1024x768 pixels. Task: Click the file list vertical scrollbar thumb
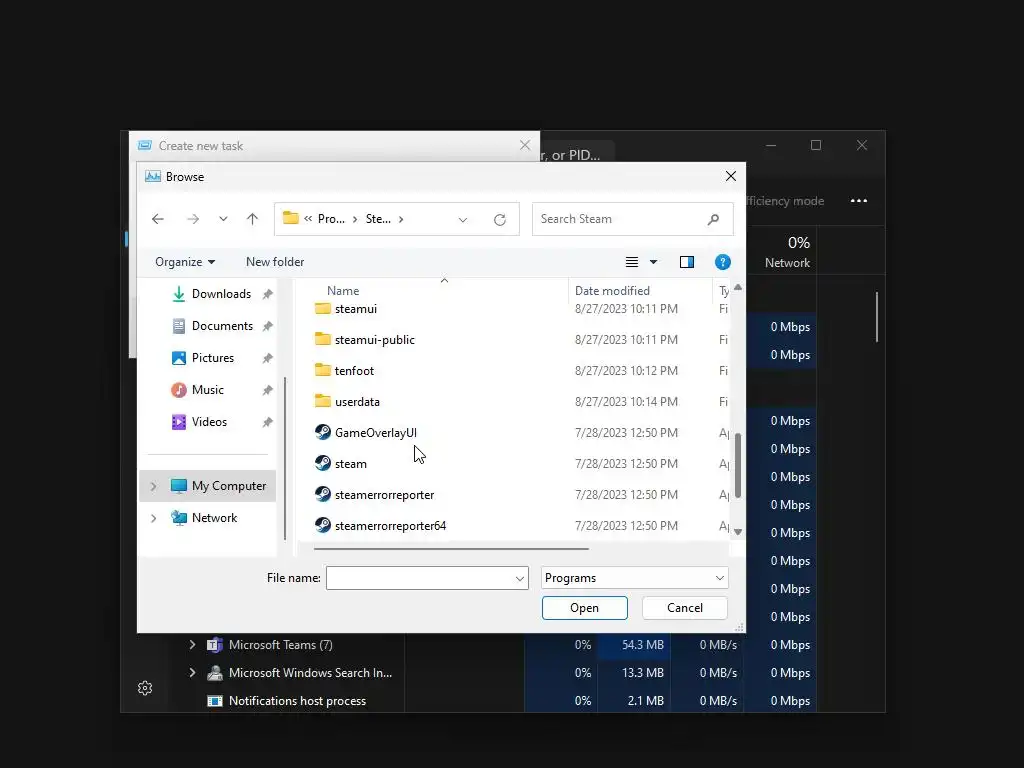(738, 465)
